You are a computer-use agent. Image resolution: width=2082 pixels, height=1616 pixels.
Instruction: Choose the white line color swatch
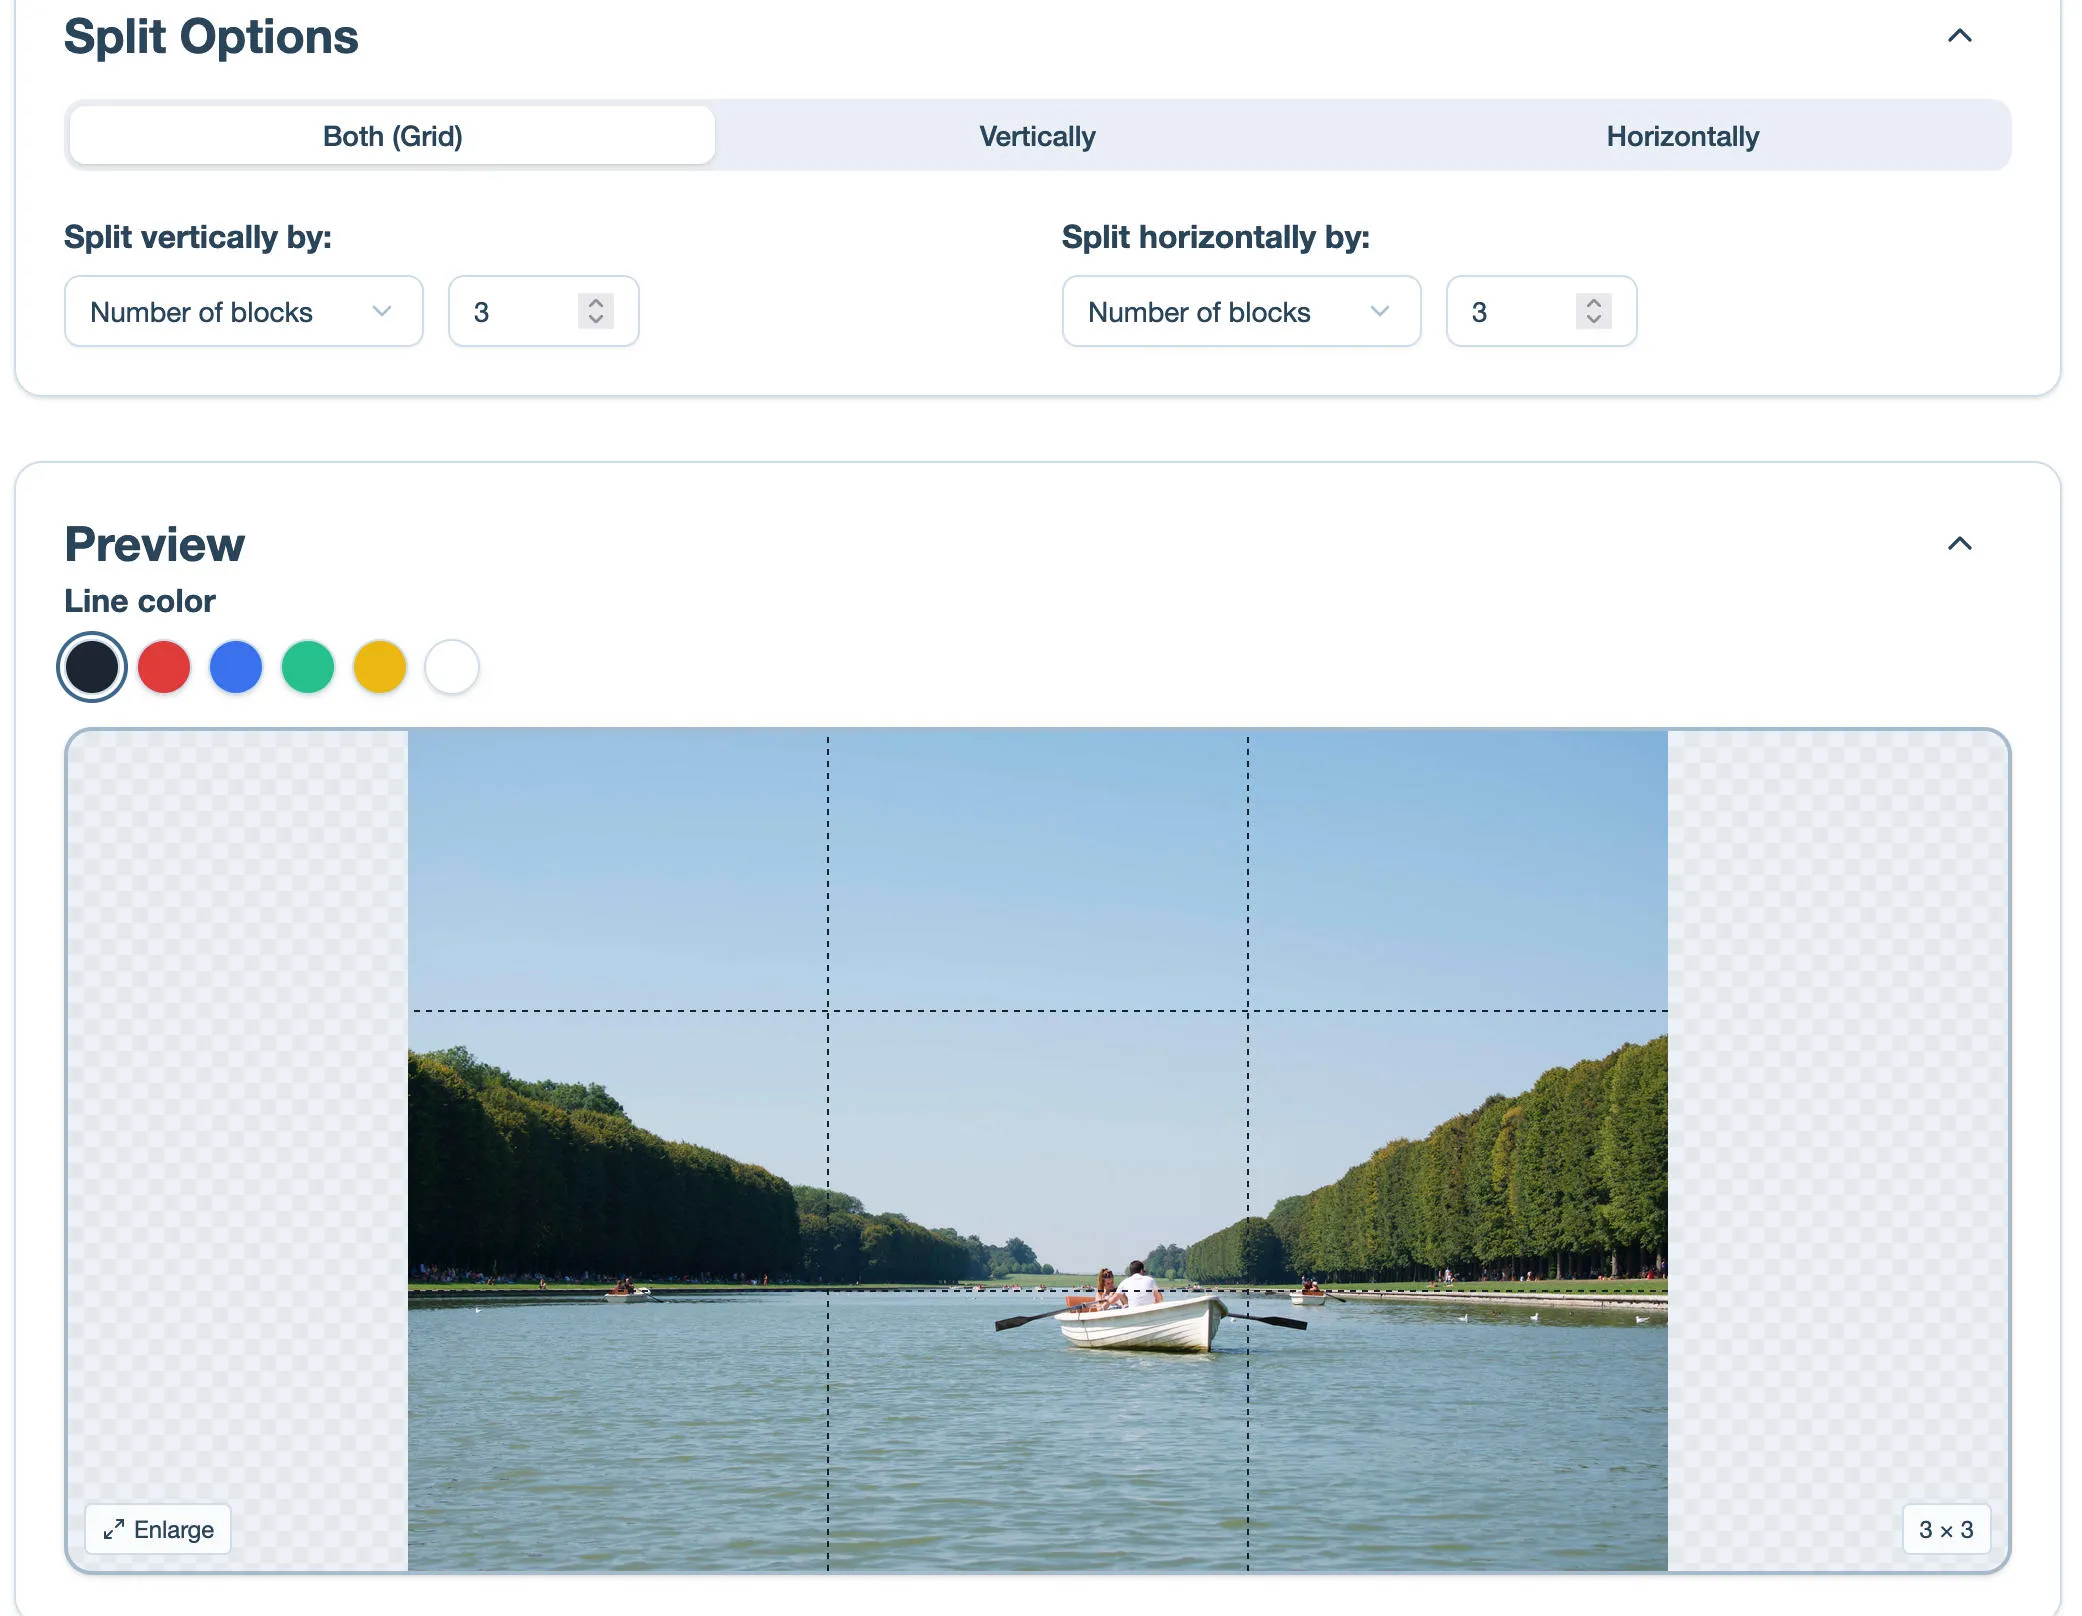[452, 667]
